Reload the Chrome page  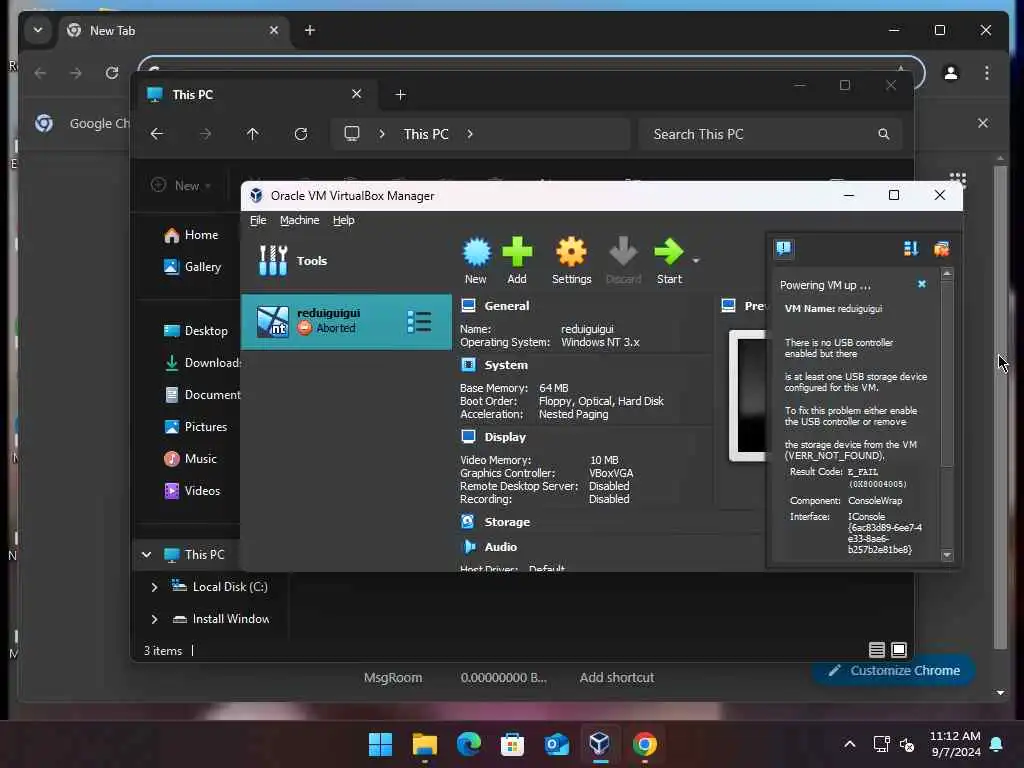click(112, 72)
